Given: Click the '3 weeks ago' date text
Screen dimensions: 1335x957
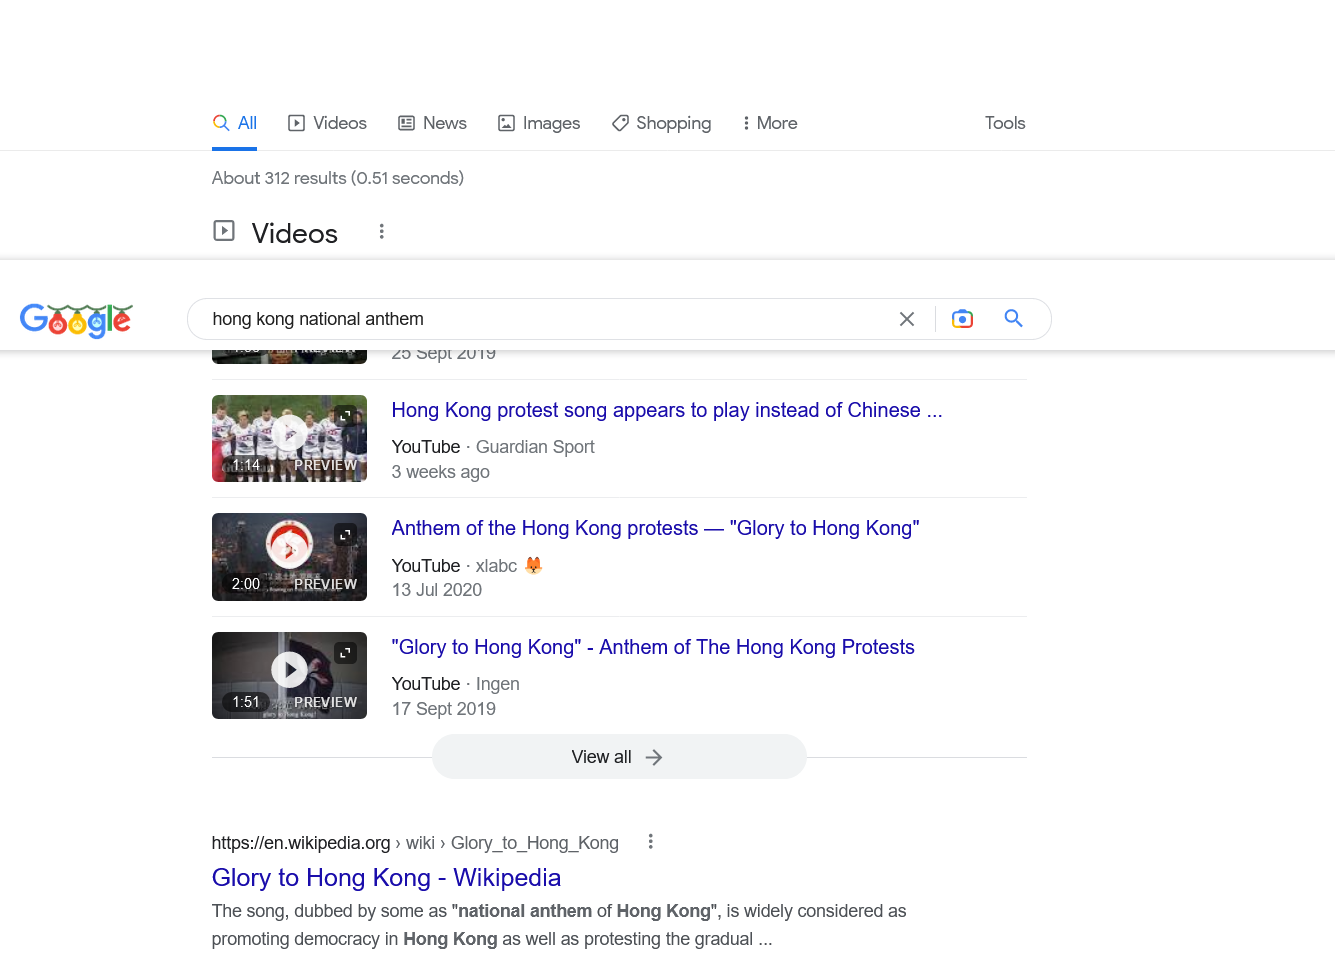Looking at the screenshot, I should point(441,472).
